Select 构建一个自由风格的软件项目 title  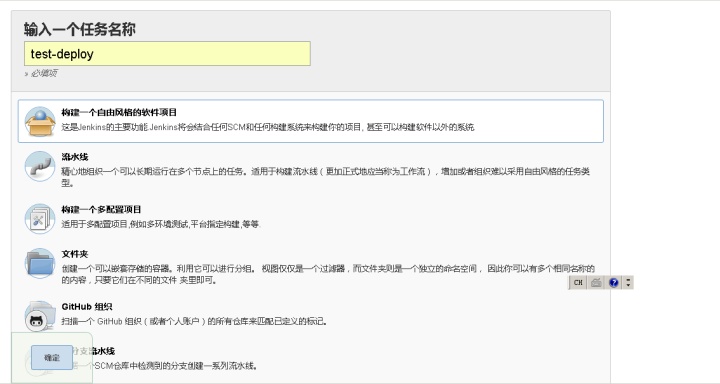(x=119, y=113)
